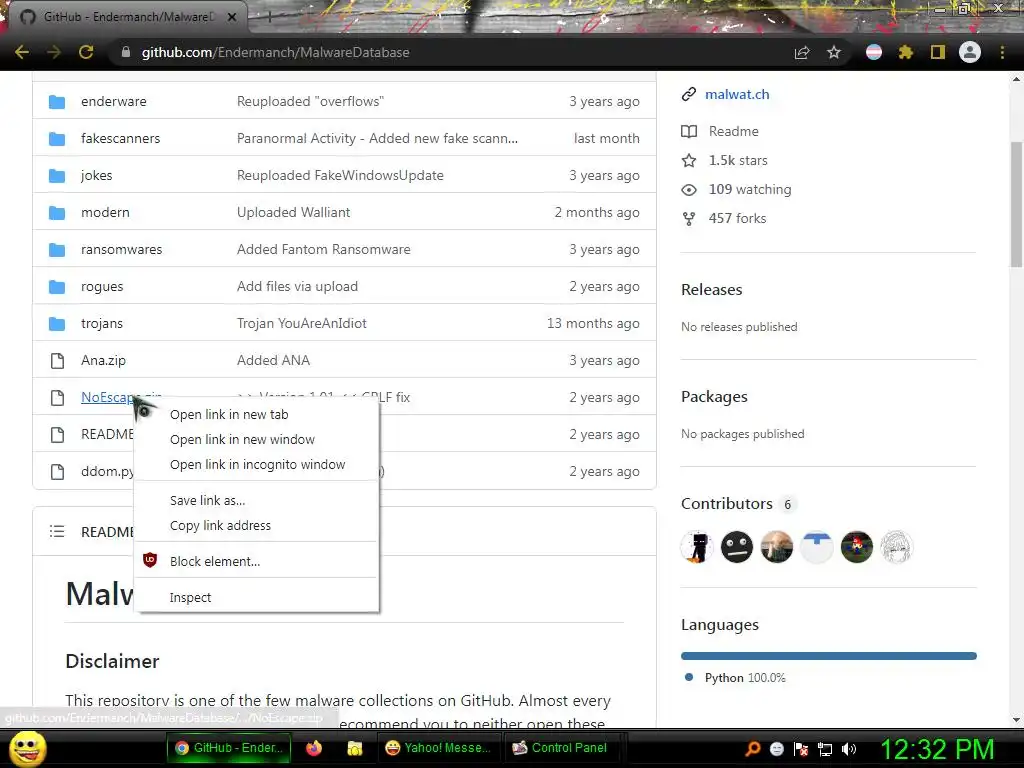Open the Chrome profile avatar
The height and width of the screenshot is (768, 1024).
(x=970, y=52)
